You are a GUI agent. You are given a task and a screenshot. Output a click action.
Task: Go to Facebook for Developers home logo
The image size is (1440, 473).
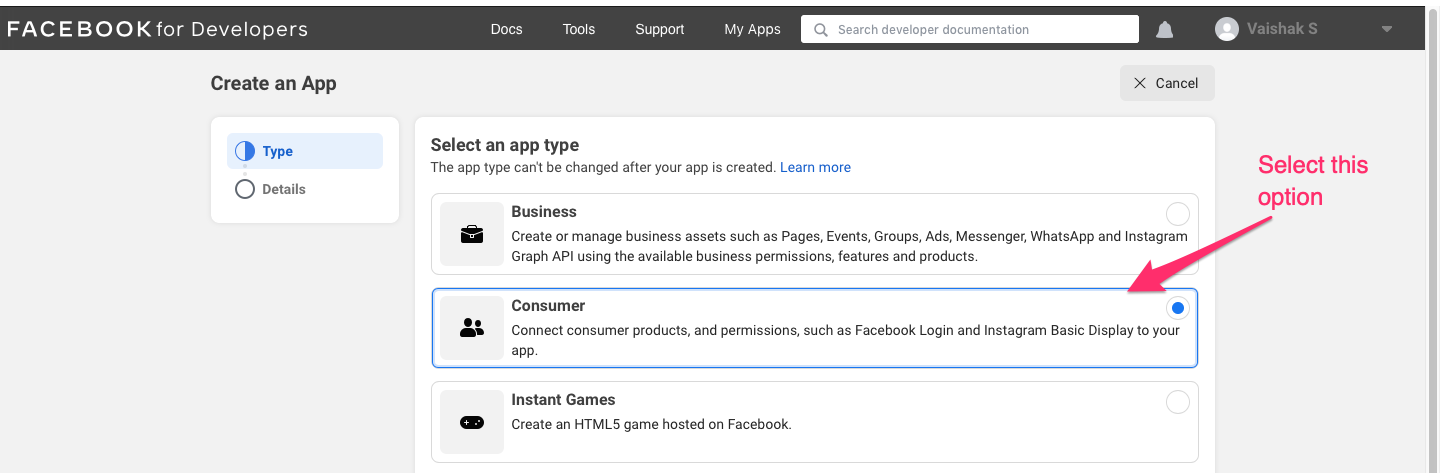coord(158,29)
